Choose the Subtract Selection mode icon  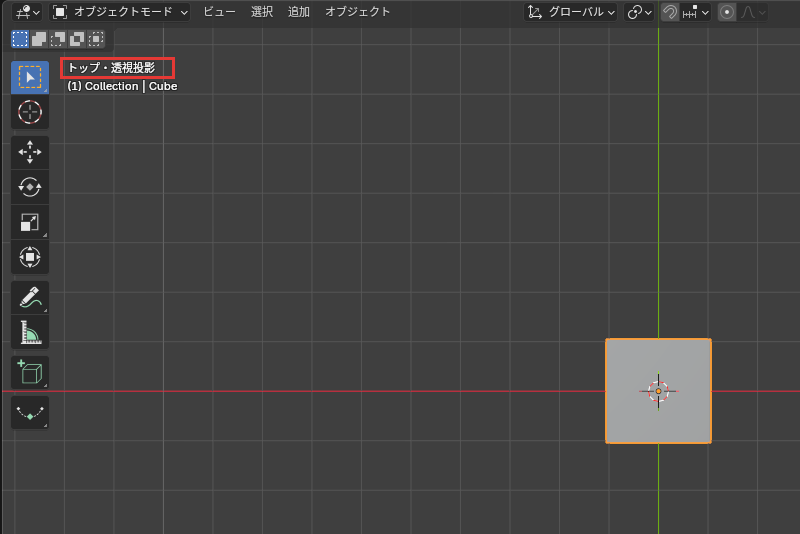click(x=58, y=39)
